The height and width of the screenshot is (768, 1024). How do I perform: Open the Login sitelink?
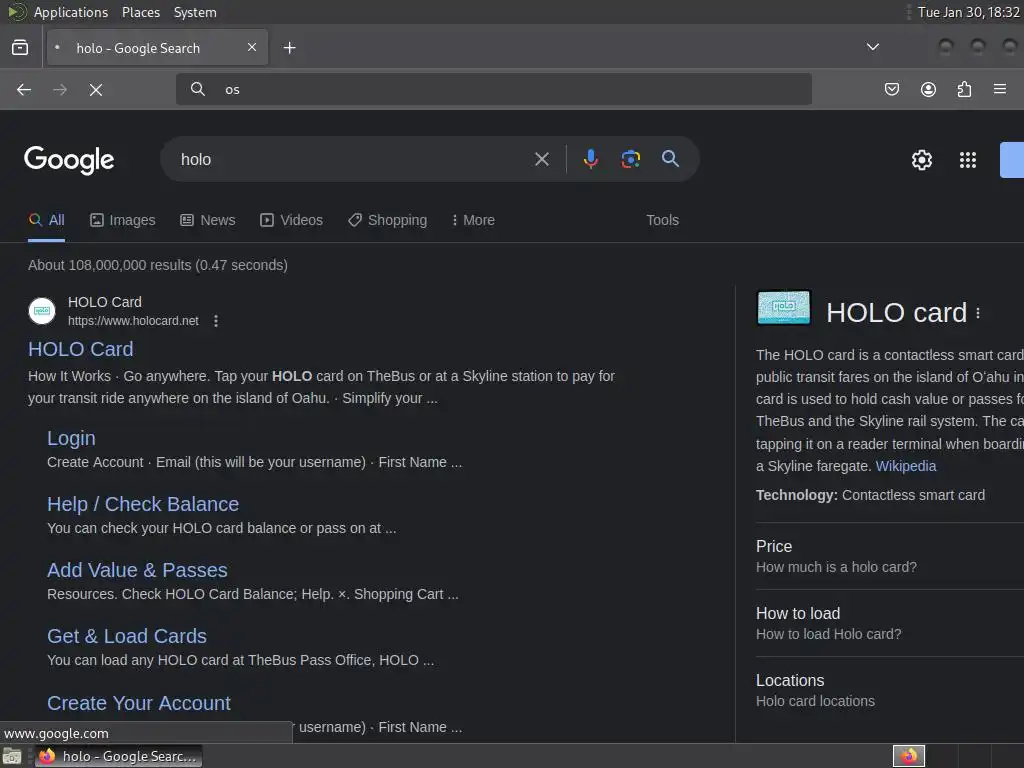[71, 438]
